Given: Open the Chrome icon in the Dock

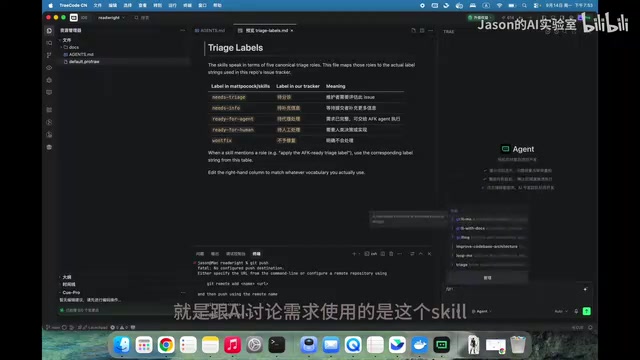Looking at the screenshot, I should [166, 345].
